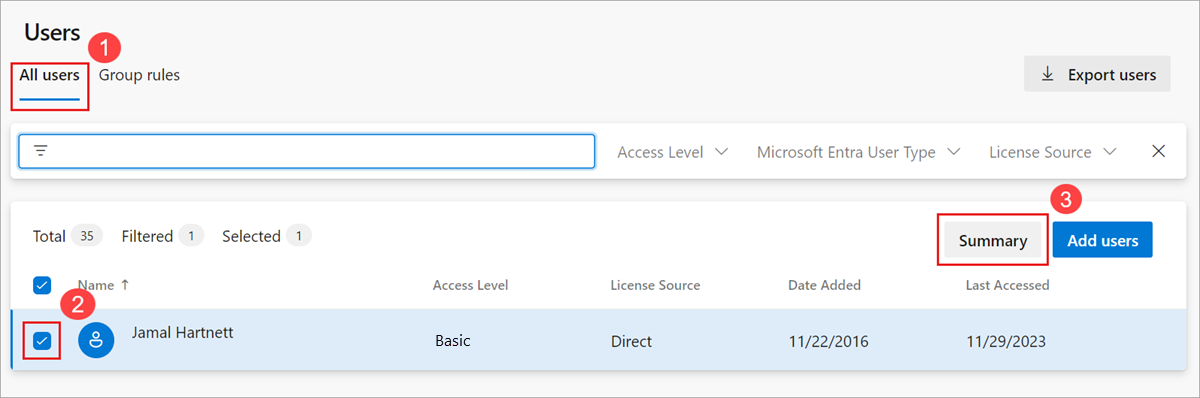Click the Last Accessed column header

(x=1007, y=285)
